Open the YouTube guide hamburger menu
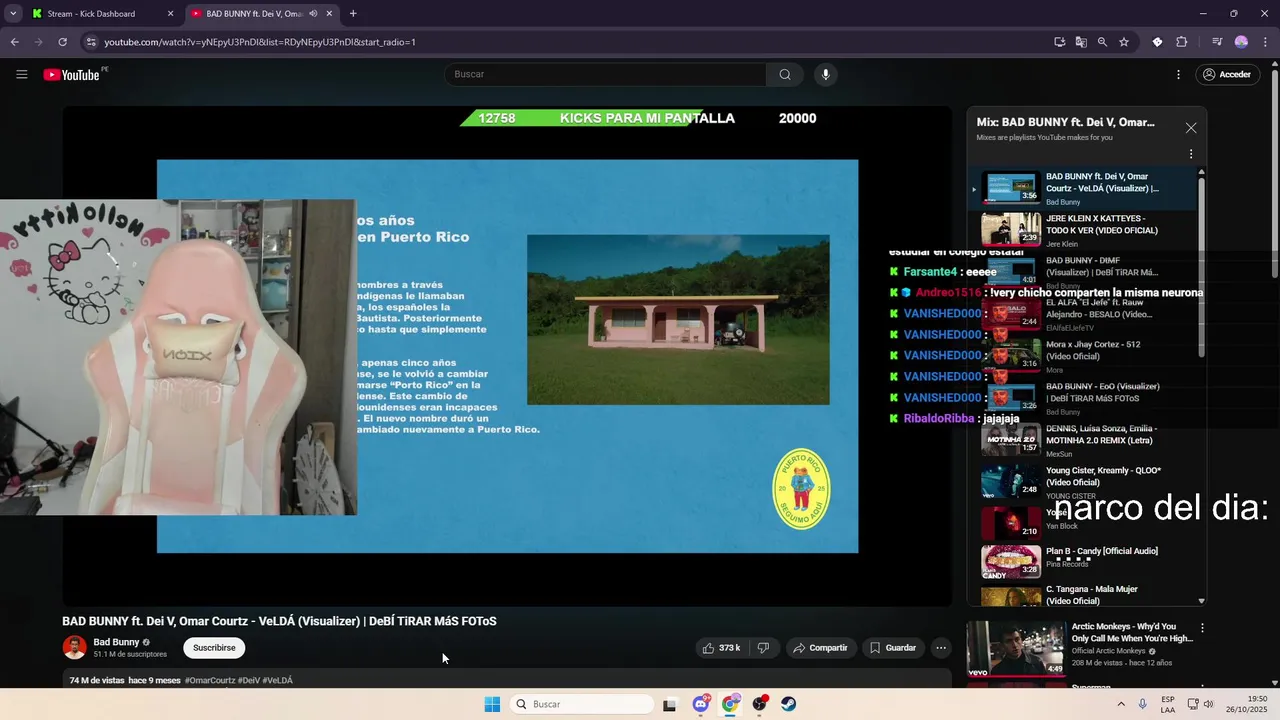 point(22,74)
